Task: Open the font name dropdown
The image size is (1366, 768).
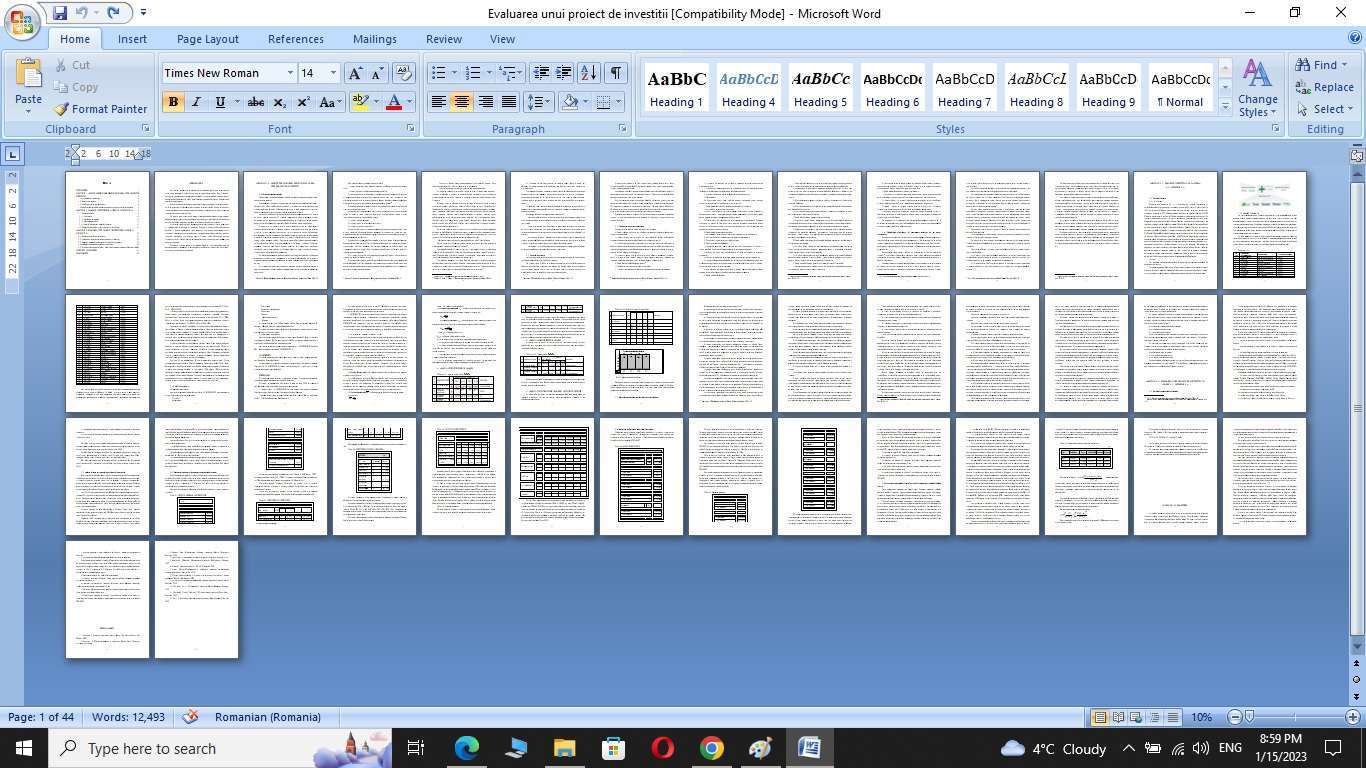Action: (x=290, y=73)
